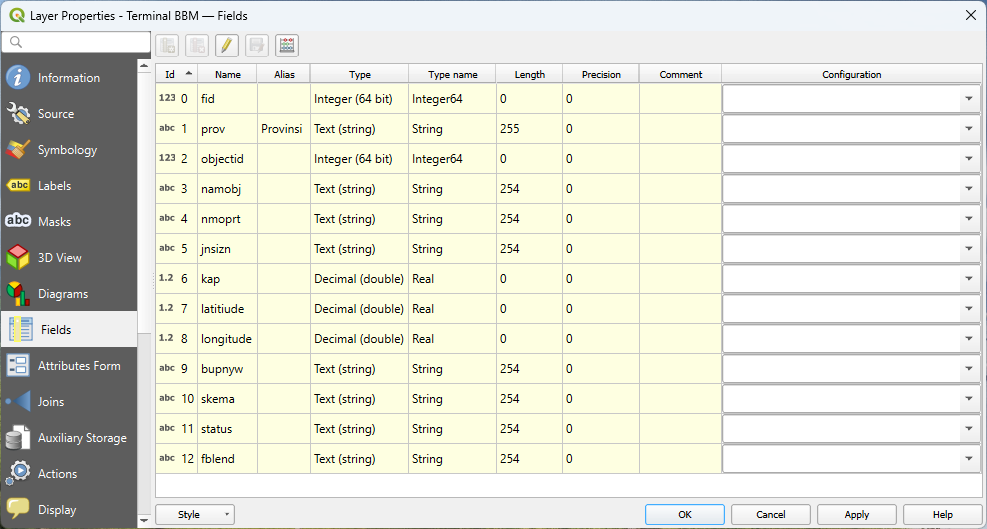Click the Cancel button
Image resolution: width=987 pixels, height=529 pixels.
770,515
